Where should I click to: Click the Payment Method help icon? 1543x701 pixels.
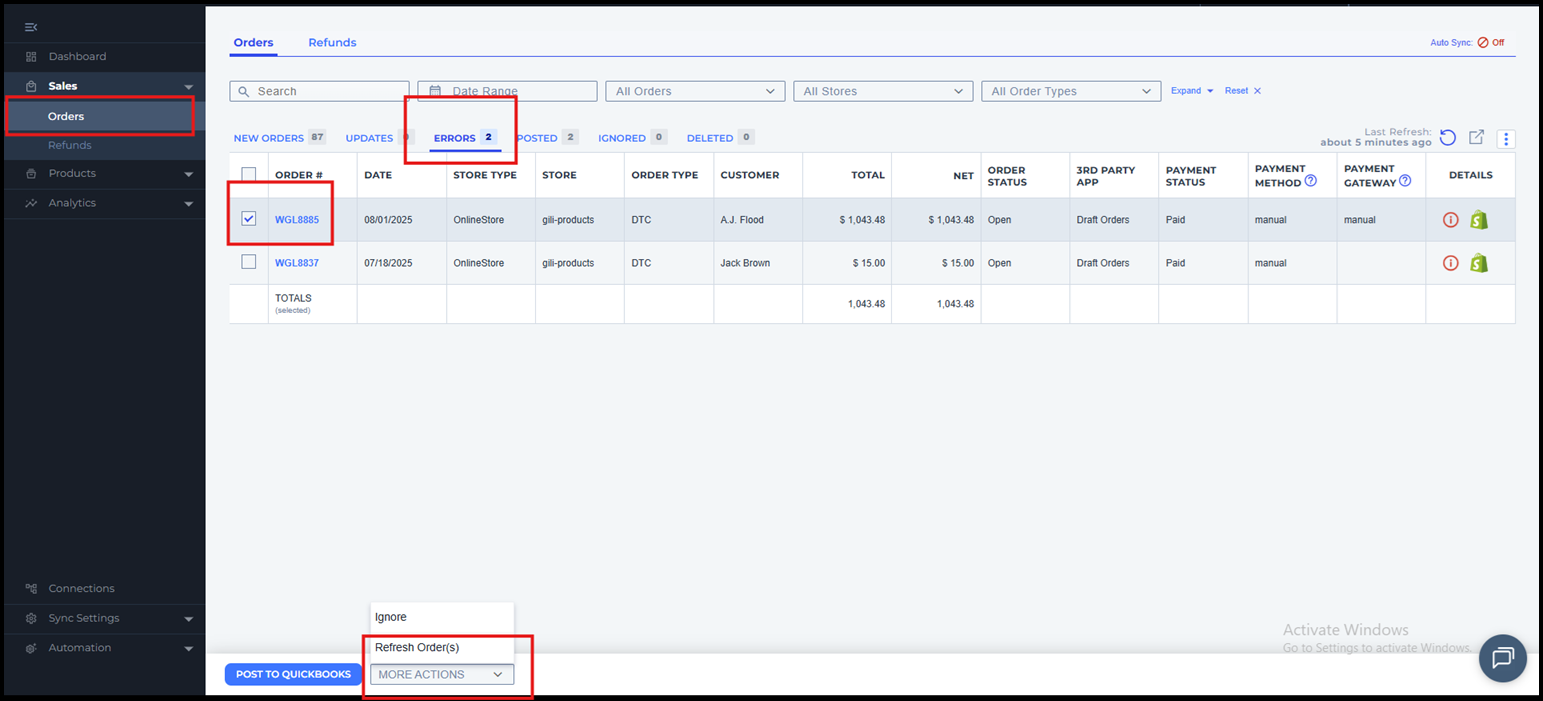(x=1310, y=181)
